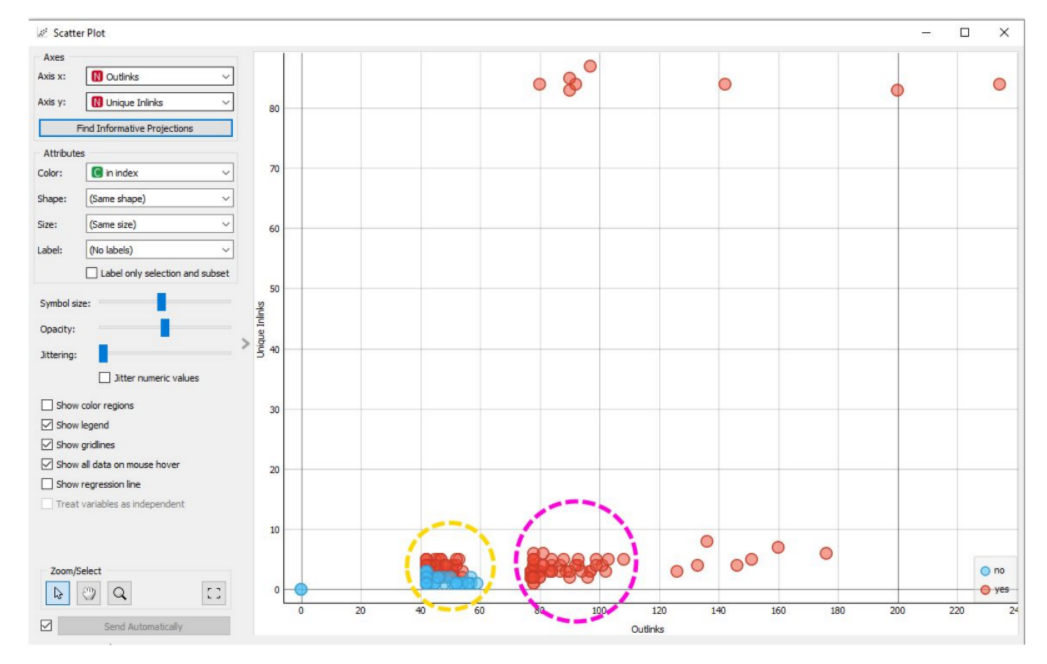Open the Axis y Unique Inlinks dropdown
This screenshot has width=1047, height=664.
click(159, 101)
